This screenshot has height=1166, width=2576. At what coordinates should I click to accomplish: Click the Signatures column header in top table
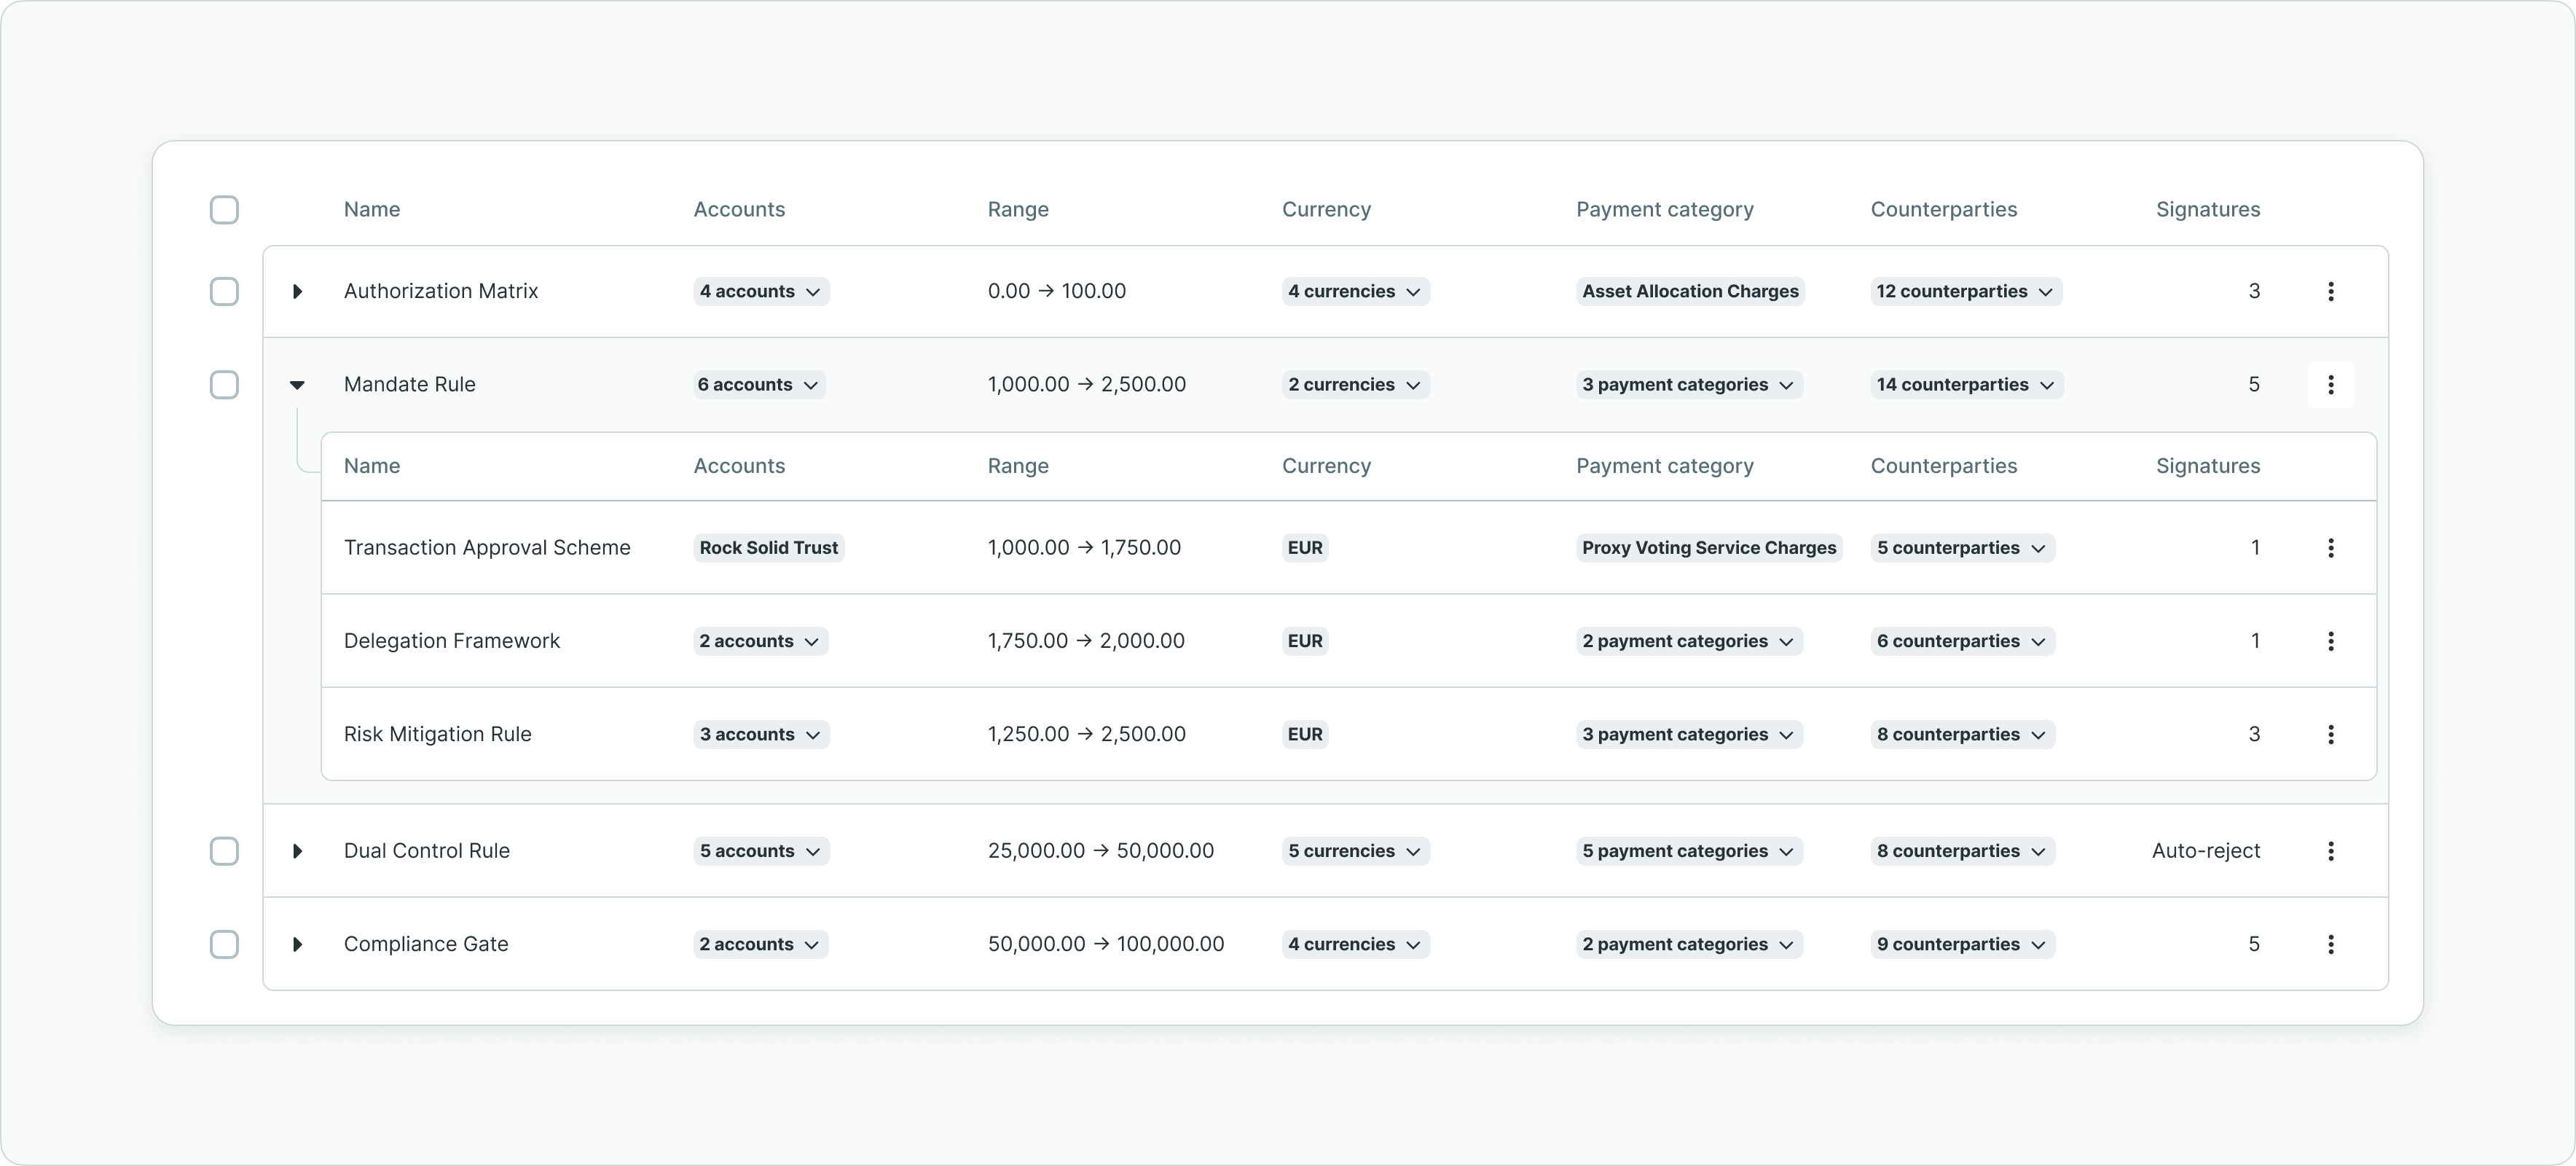(x=2207, y=210)
